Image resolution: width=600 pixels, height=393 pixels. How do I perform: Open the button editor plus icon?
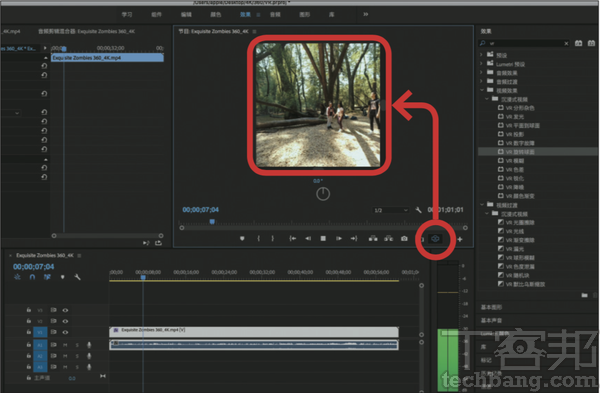pos(460,239)
